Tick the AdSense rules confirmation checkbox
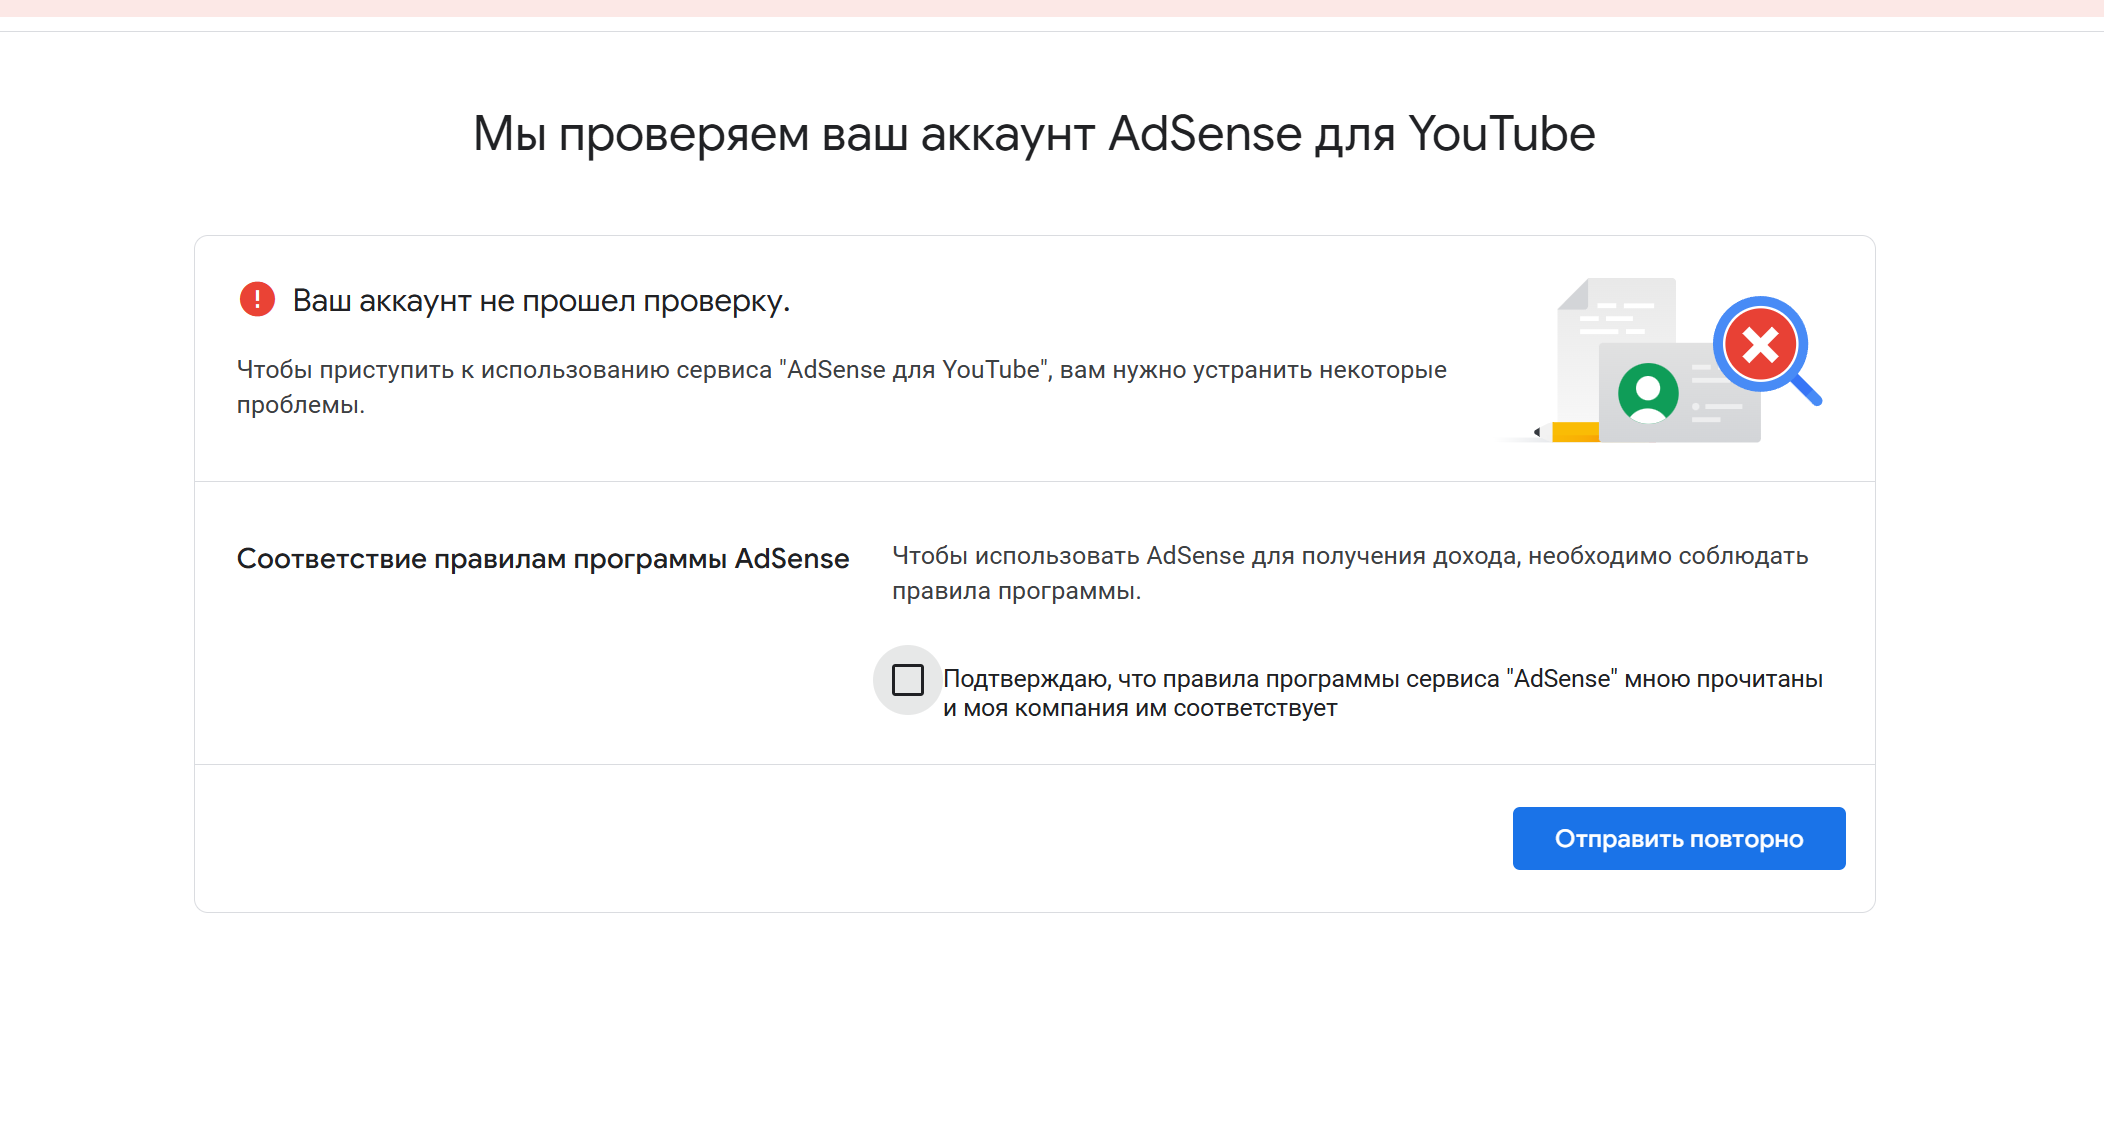This screenshot has height=1125, width=2104. pos(907,680)
